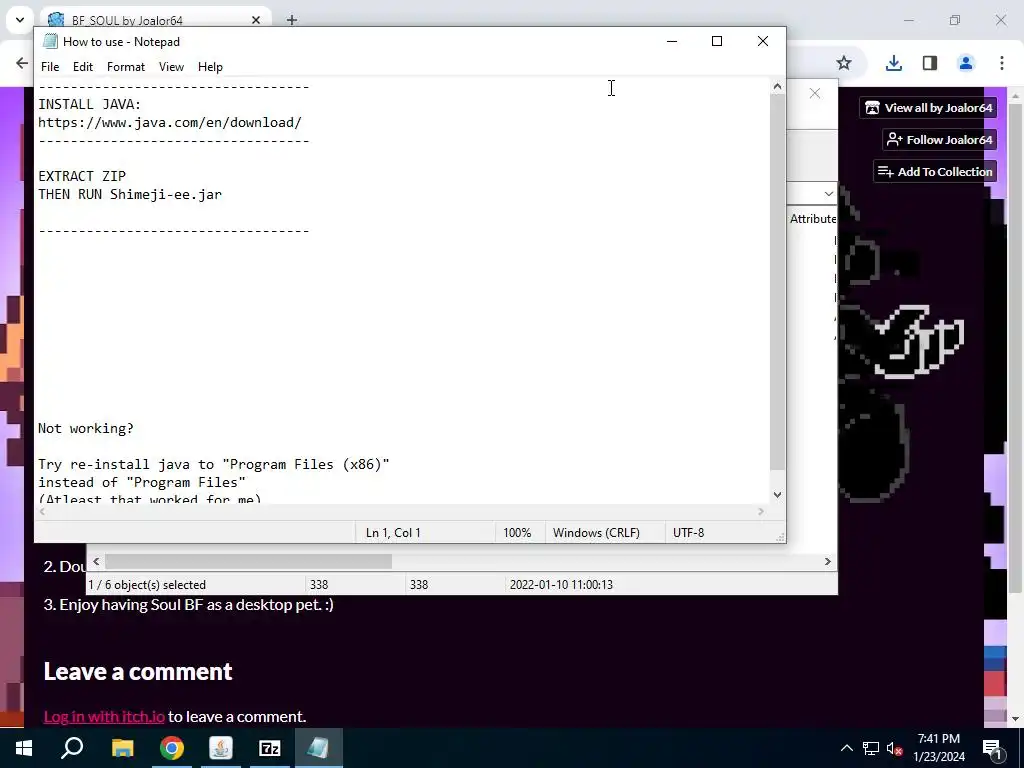The image size is (1024, 768).
Task: Click the 7-Zip horizontal scrollbar thumb
Action: [248, 562]
